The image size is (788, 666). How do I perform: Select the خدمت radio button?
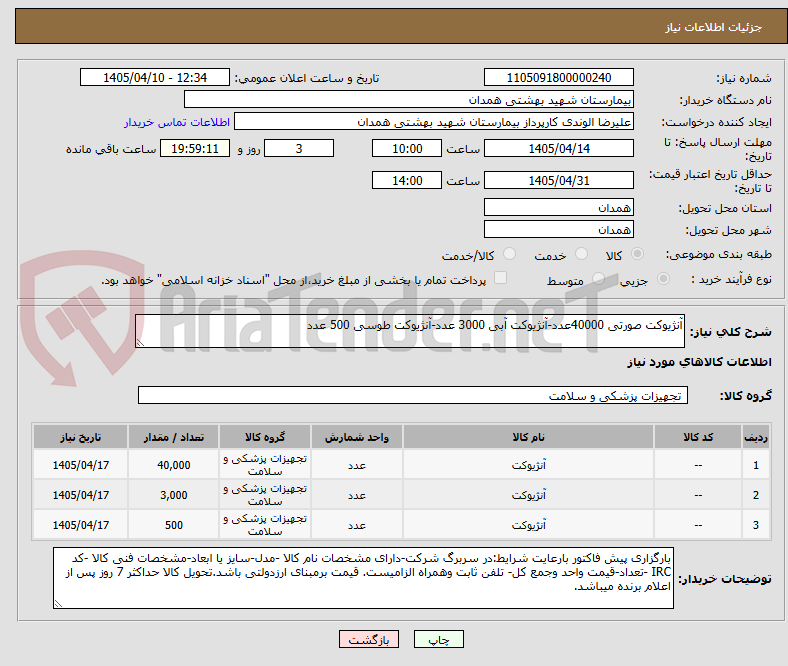[x=581, y=254]
